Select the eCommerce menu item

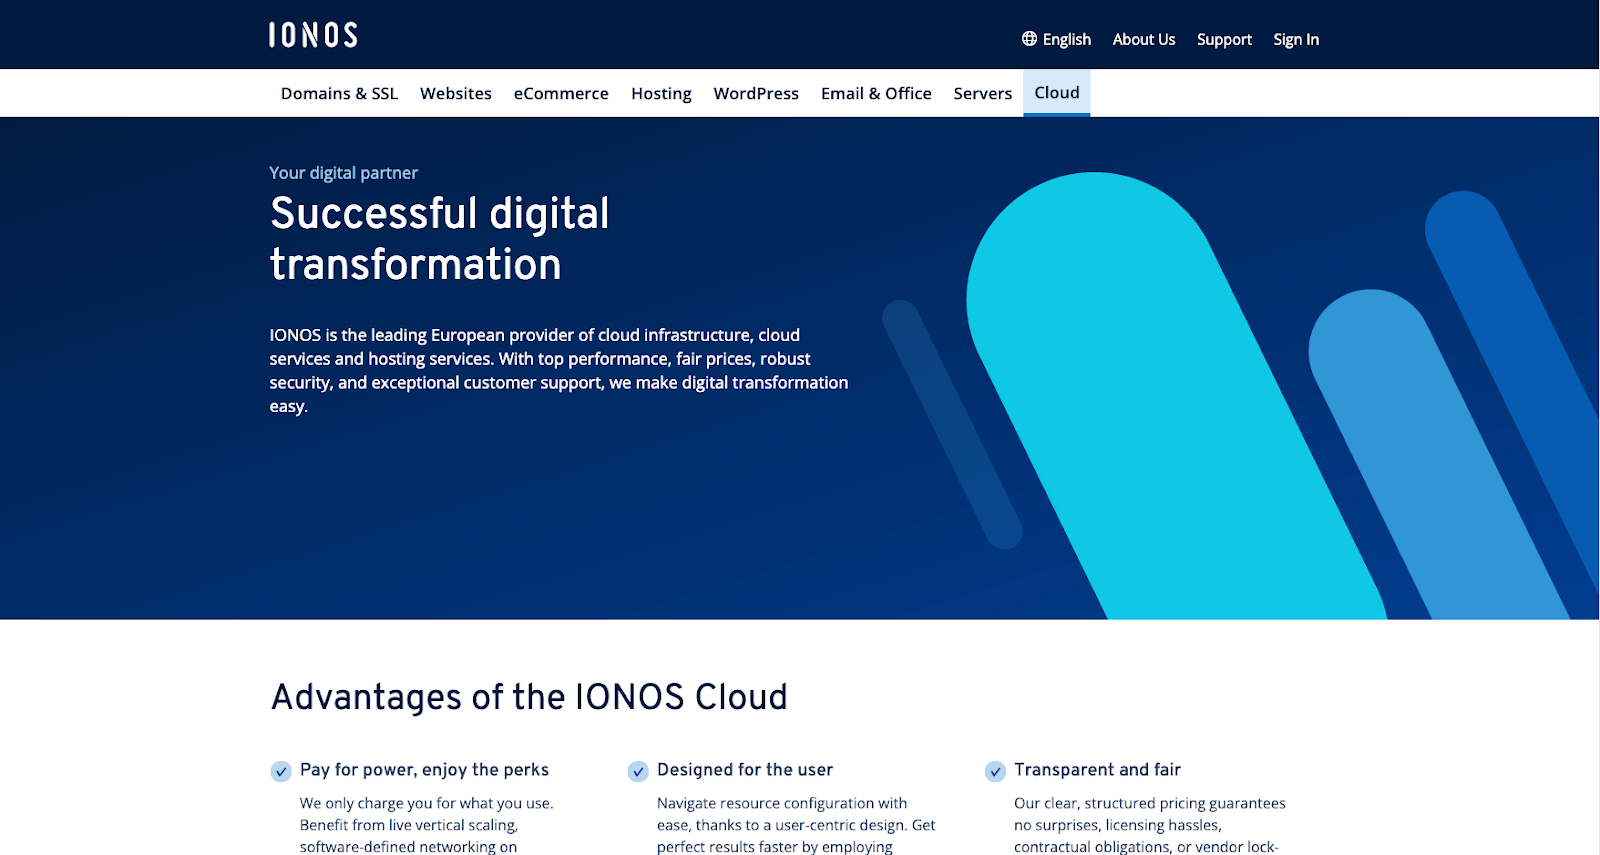tap(561, 93)
